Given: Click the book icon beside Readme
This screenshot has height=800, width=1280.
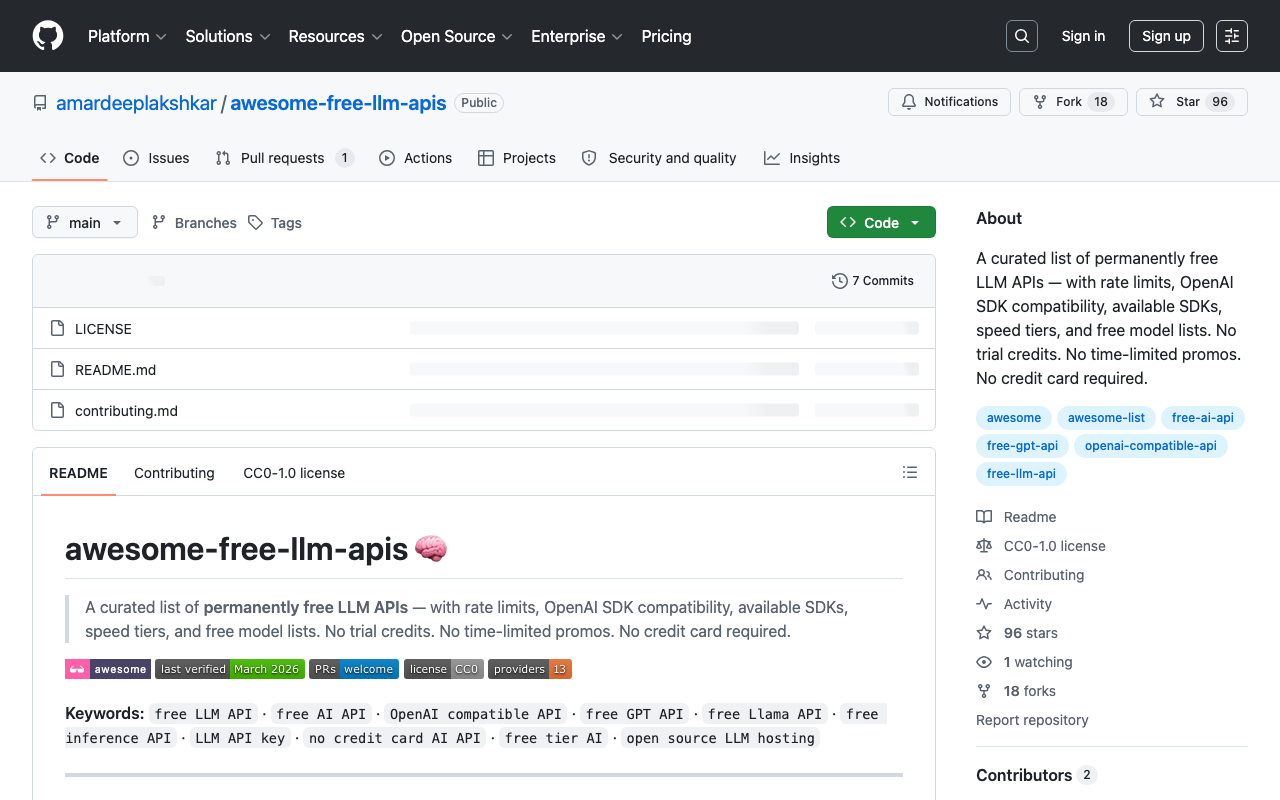Looking at the screenshot, I should pos(984,517).
